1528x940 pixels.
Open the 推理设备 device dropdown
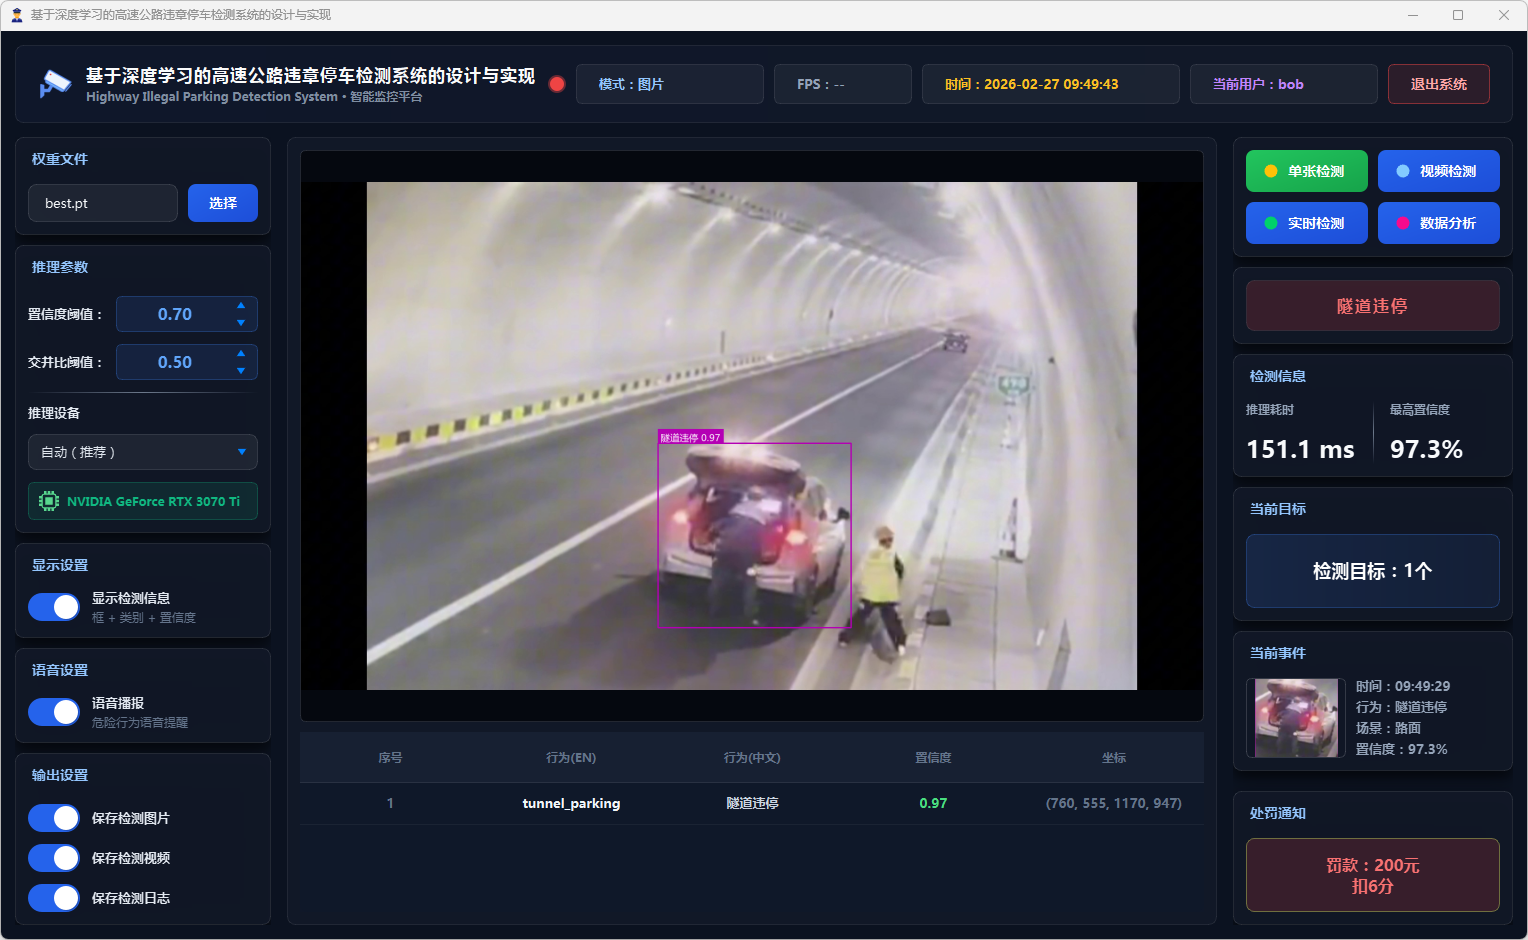[143, 452]
